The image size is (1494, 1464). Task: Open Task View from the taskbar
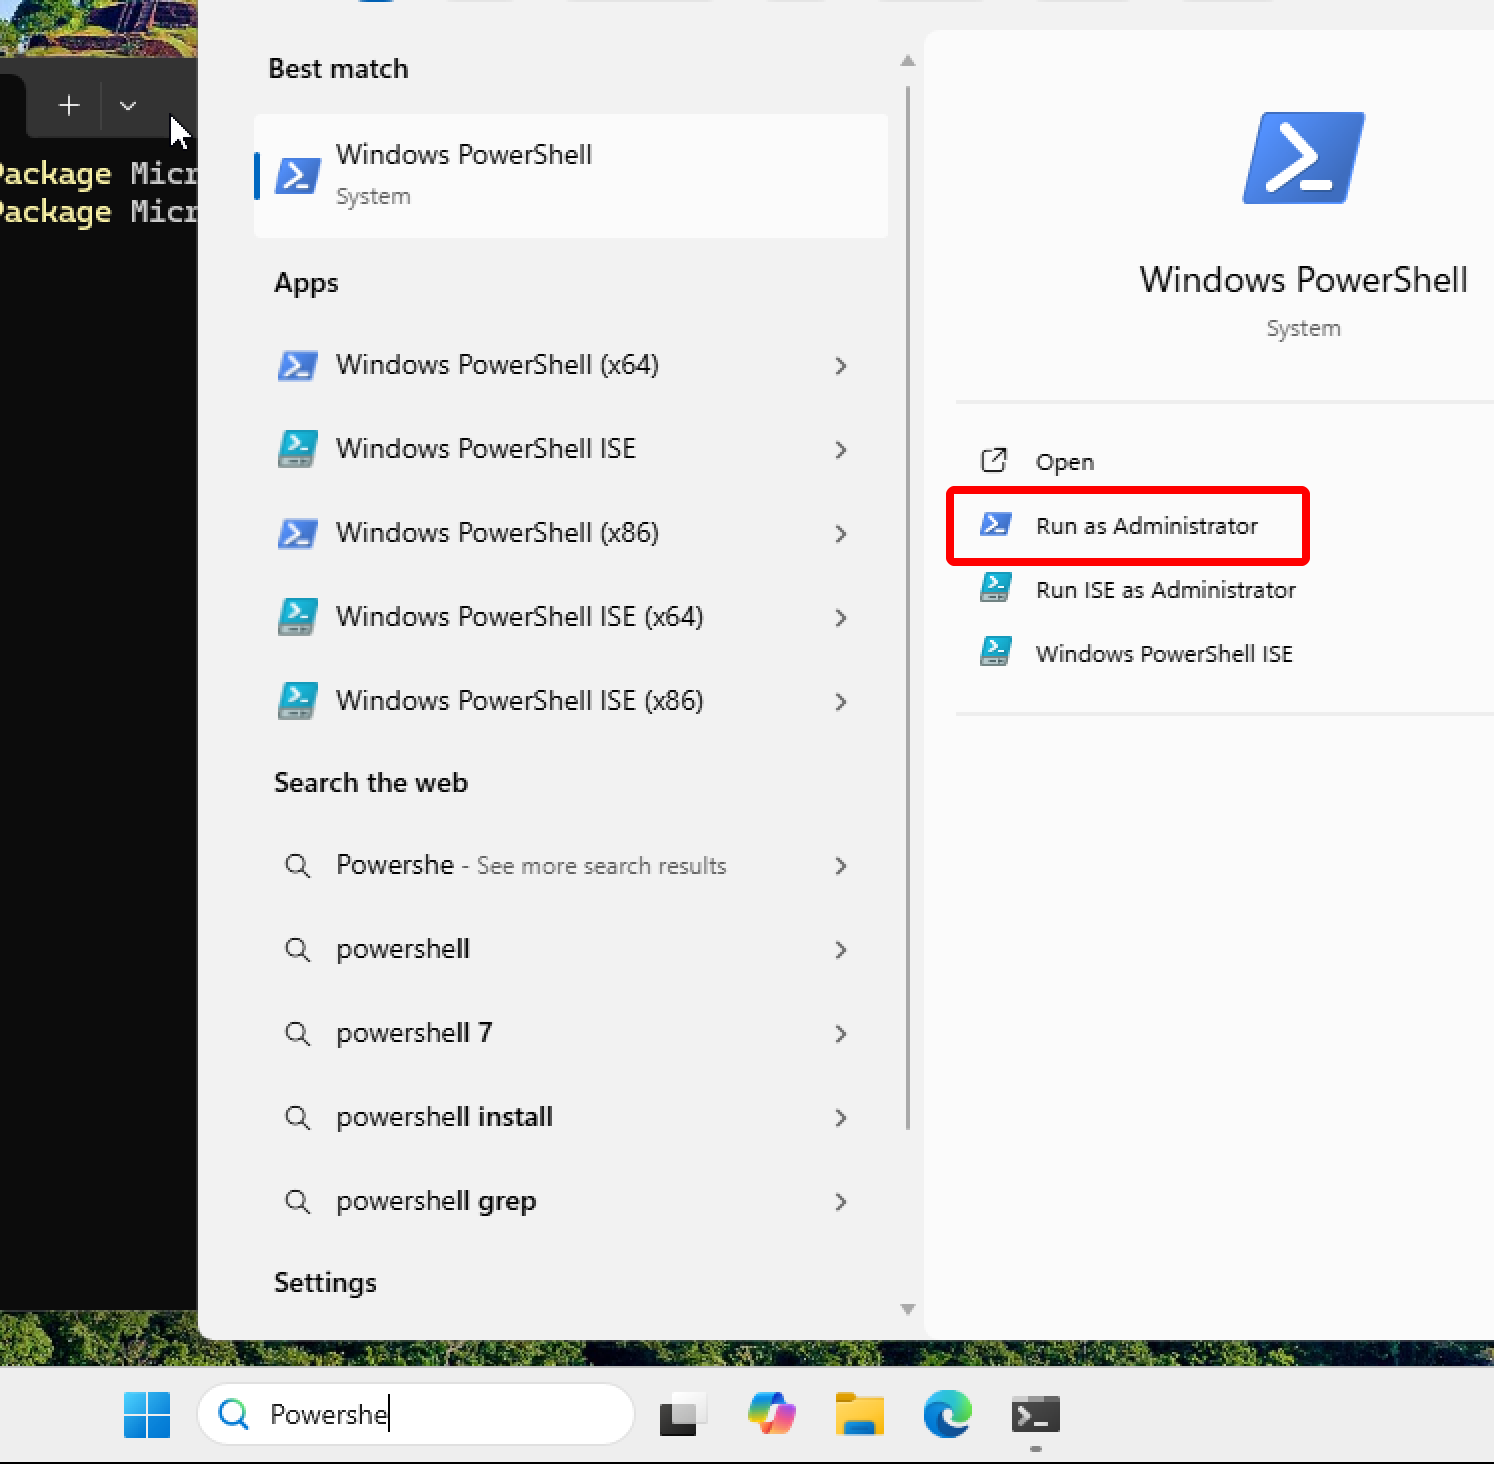click(684, 1414)
